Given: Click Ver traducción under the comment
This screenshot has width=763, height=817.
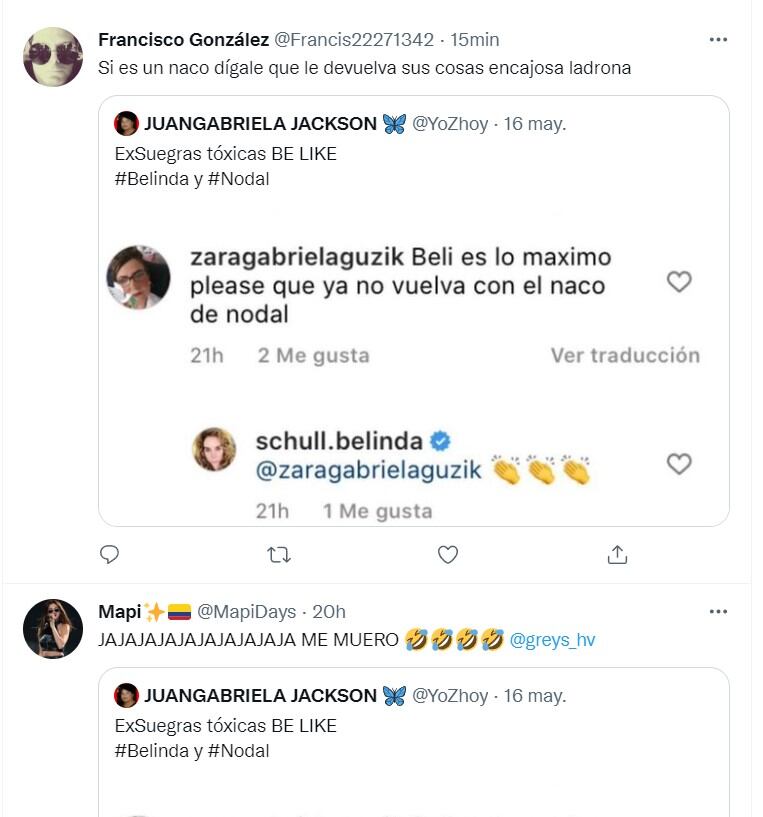Looking at the screenshot, I should (x=625, y=355).
